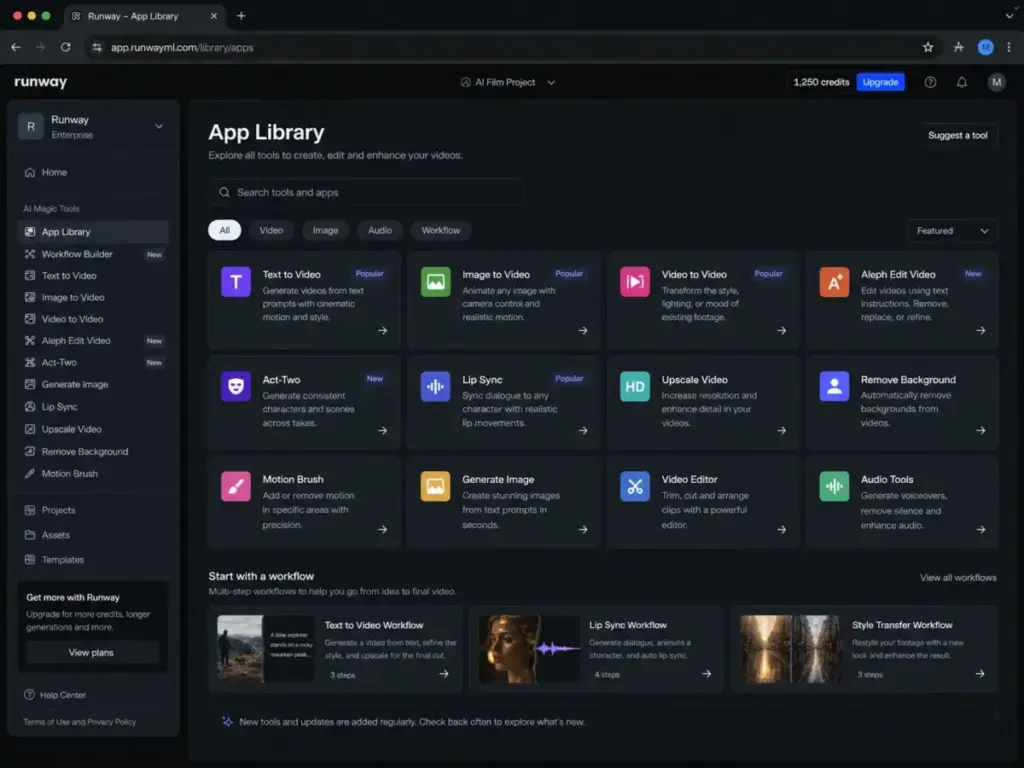Expand the AI Film Project dropdown
The height and width of the screenshot is (768, 1024).
(x=507, y=82)
